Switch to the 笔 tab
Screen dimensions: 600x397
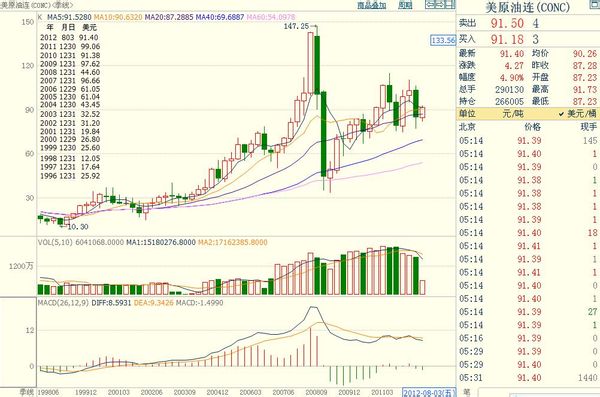click(x=466, y=392)
